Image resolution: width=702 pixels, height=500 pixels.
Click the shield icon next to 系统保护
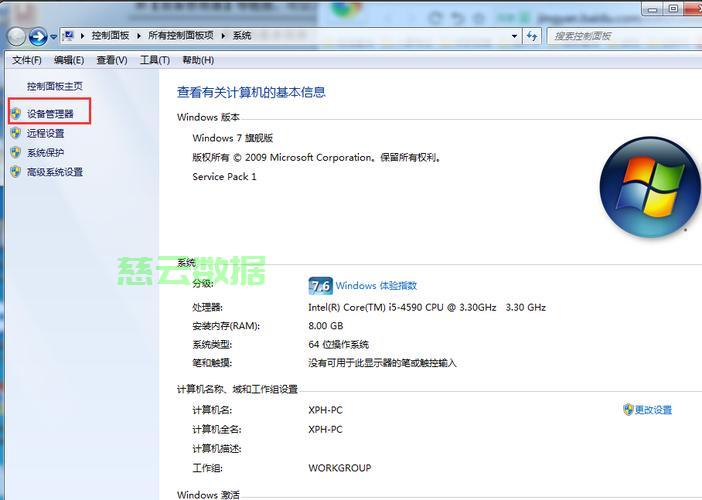pyautogui.click(x=15, y=152)
